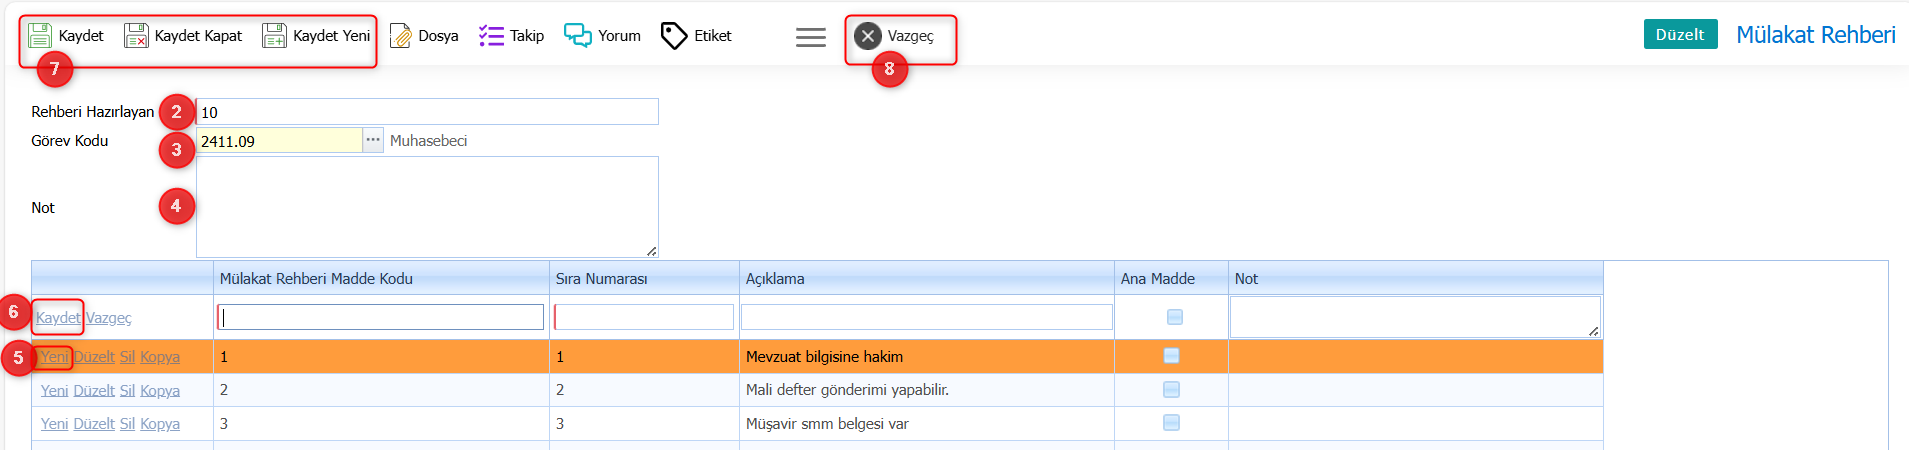Image resolution: width=1909 pixels, height=450 pixels.
Task: Select cell 'Müşavir smm belgesi var'
Action: point(927,424)
